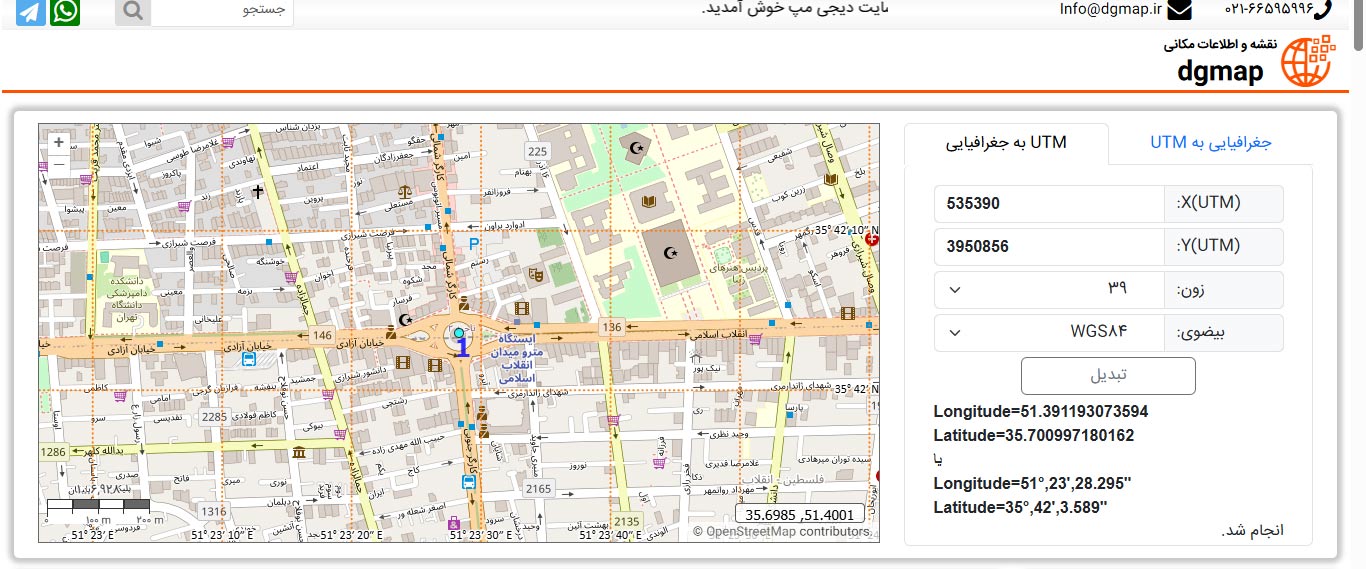This screenshot has height=569, width=1366.
Task: Switch to جغرافیایی به UTM tab
Action: click(x=1210, y=143)
